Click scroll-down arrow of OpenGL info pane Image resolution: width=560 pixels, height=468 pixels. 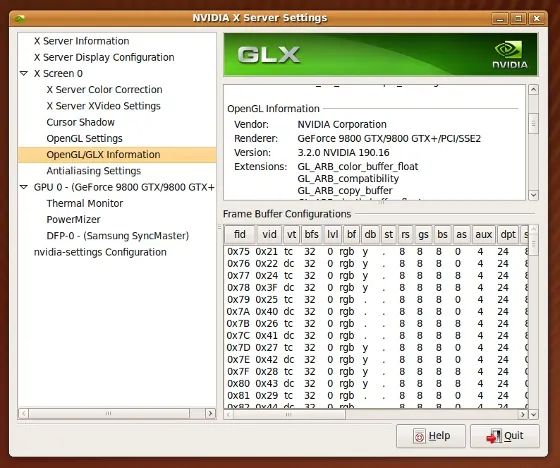click(534, 195)
